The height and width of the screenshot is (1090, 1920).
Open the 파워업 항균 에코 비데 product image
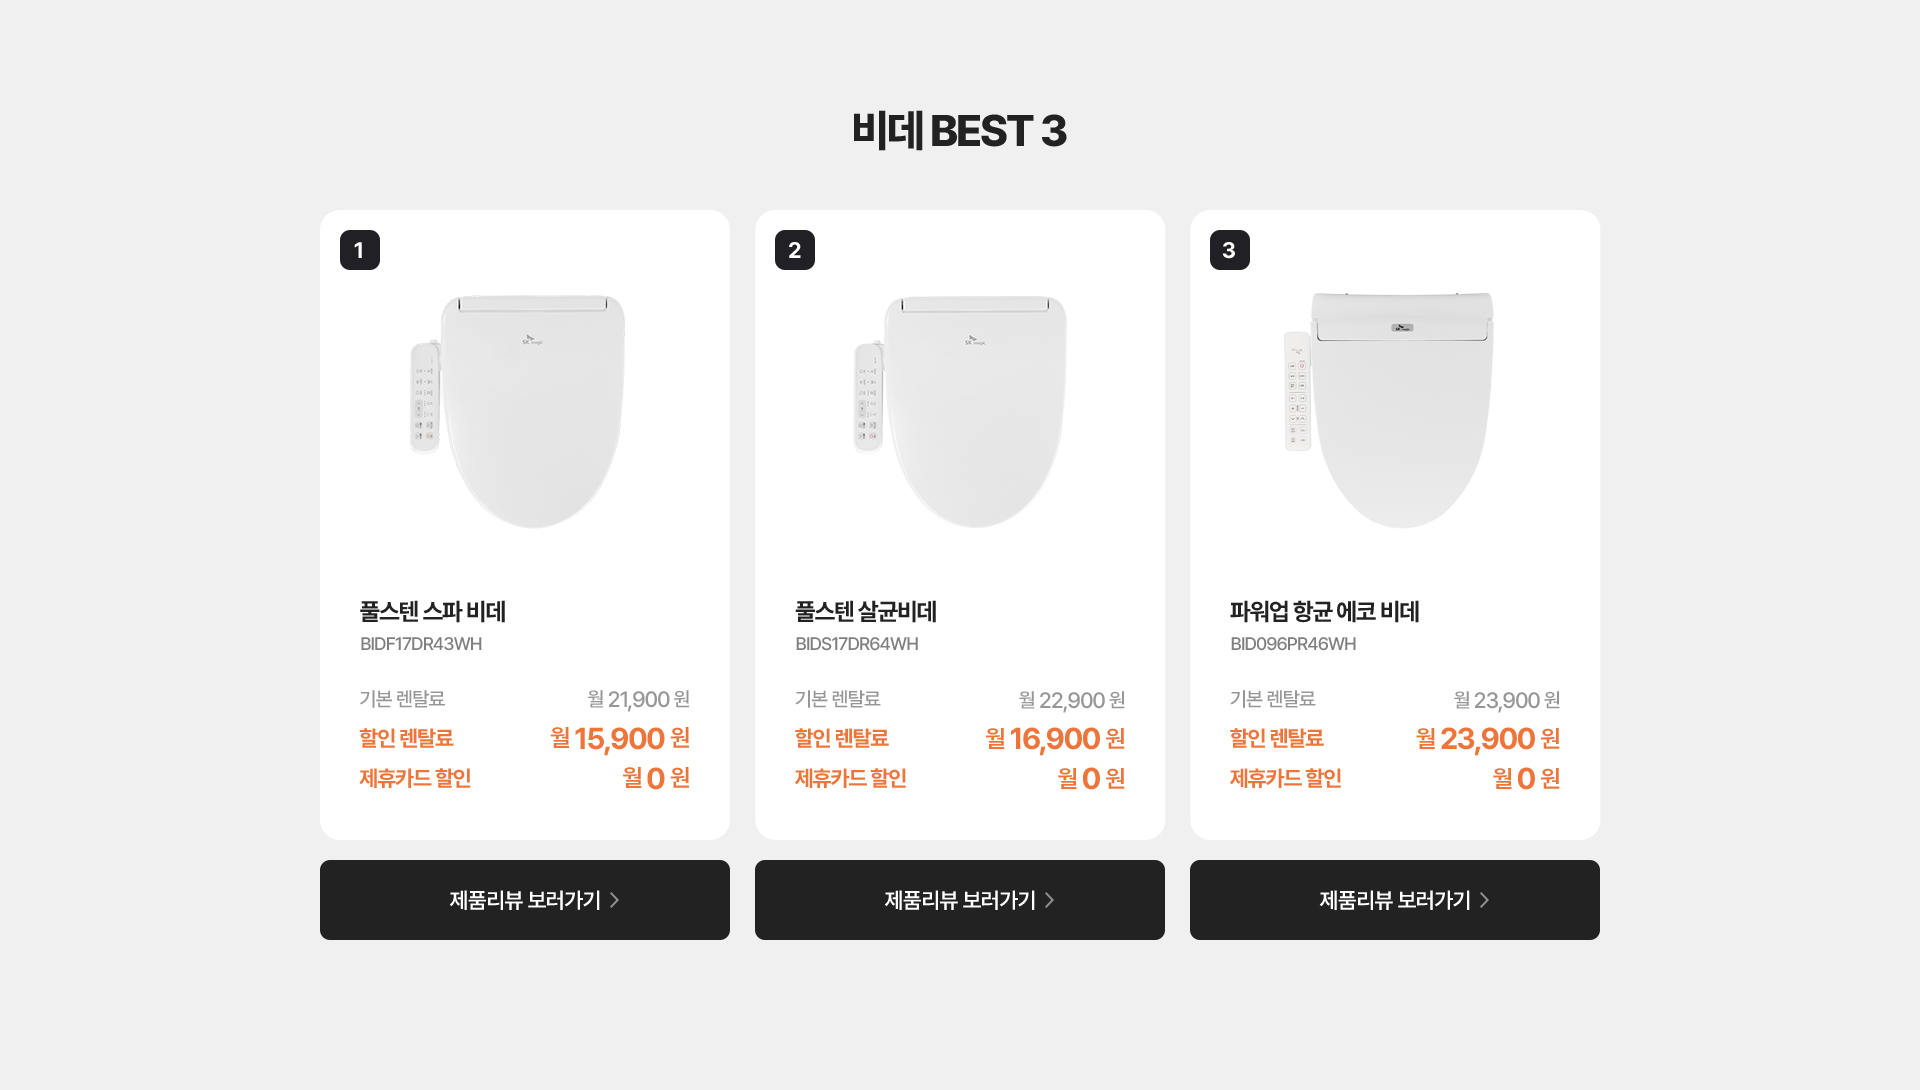(1389, 410)
